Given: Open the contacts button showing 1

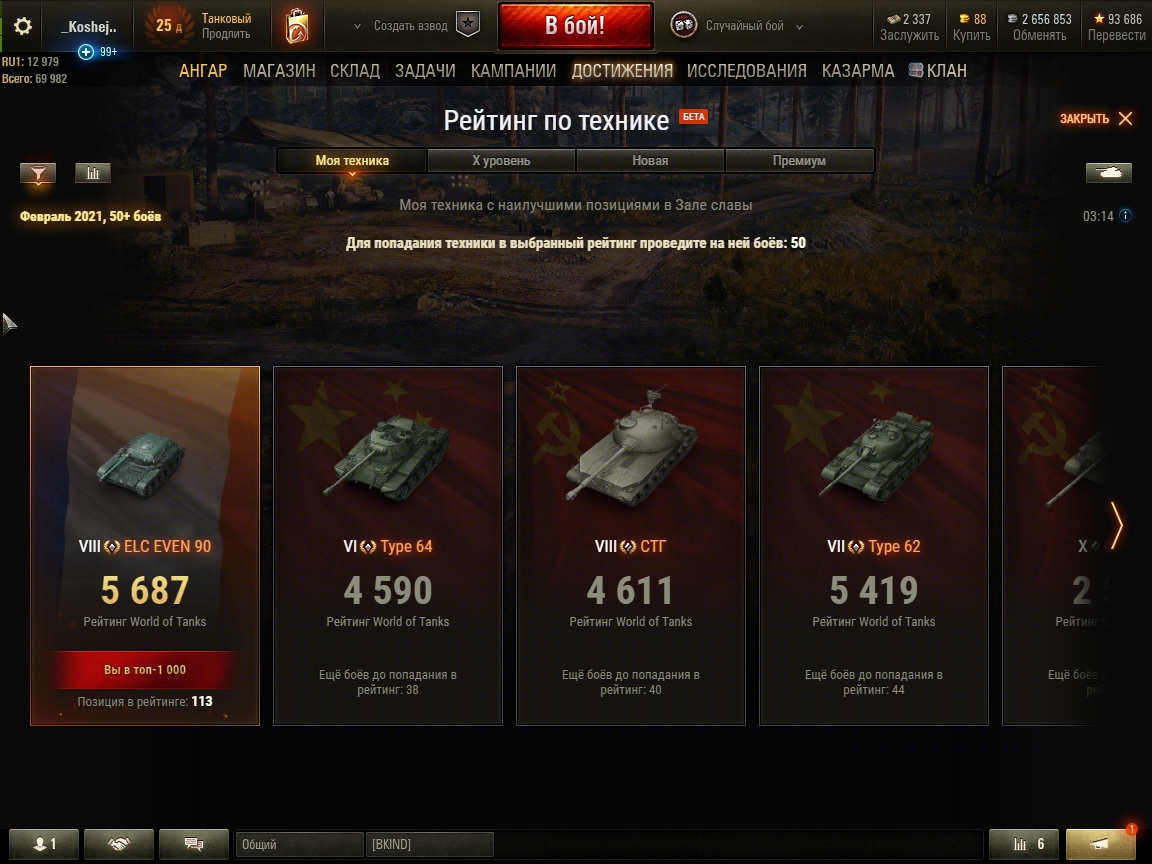Looking at the screenshot, I should tap(43, 843).
